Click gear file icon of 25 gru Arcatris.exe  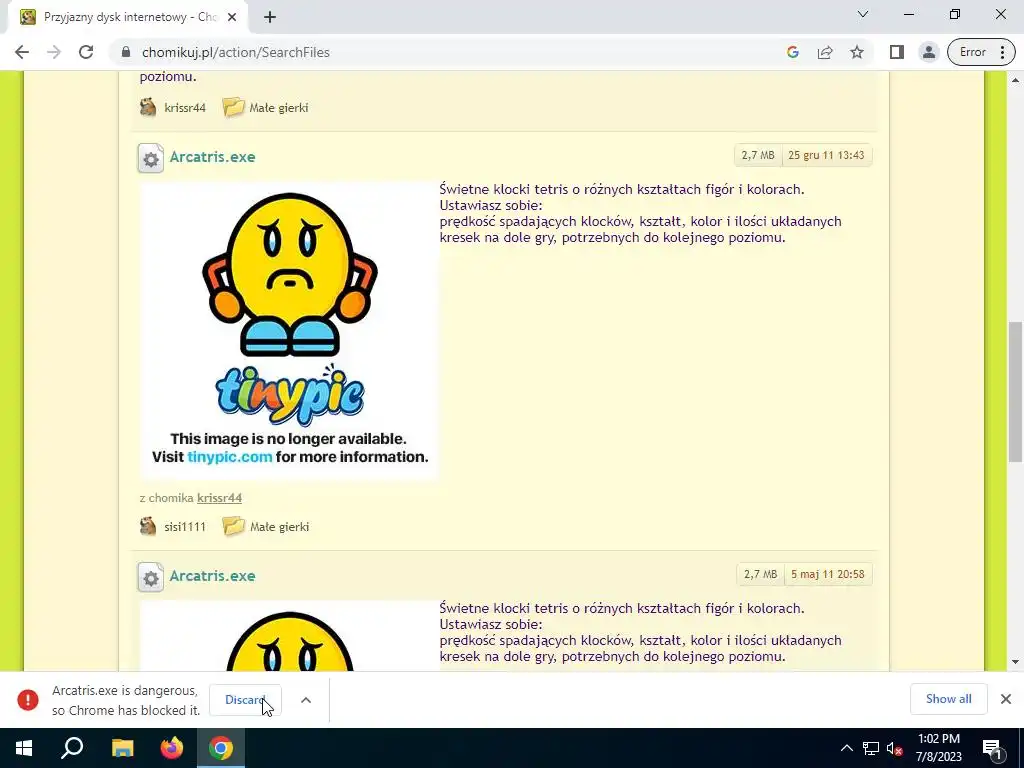tap(151, 158)
